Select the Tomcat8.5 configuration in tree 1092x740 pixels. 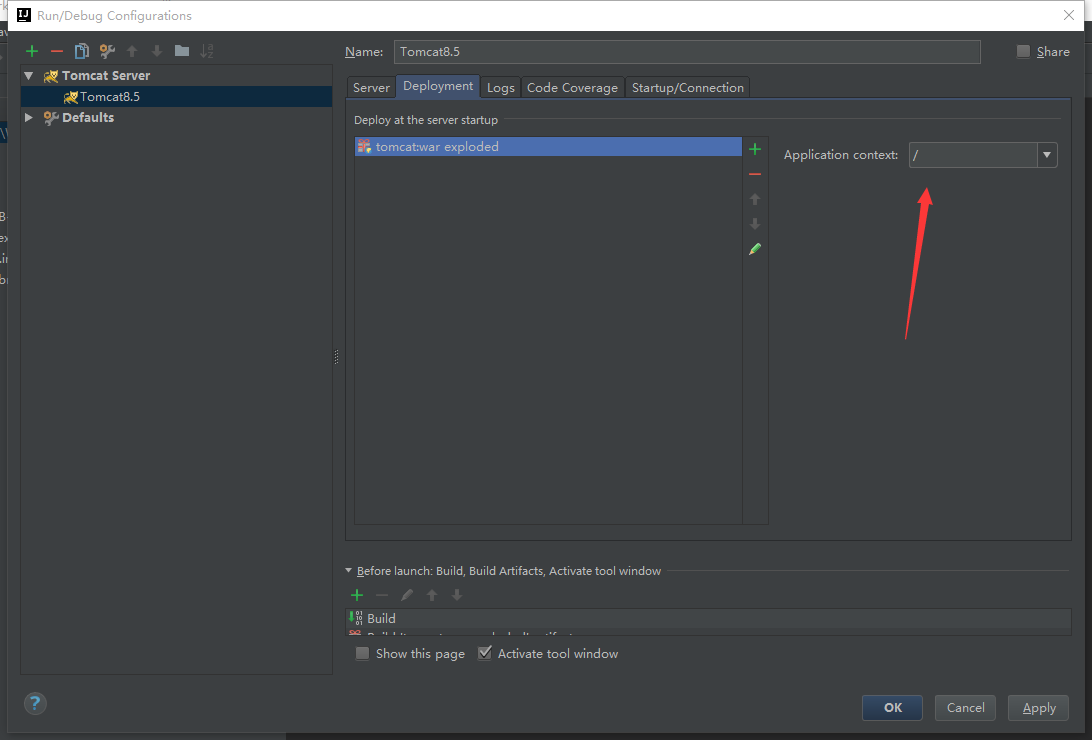tap(177, 97)
